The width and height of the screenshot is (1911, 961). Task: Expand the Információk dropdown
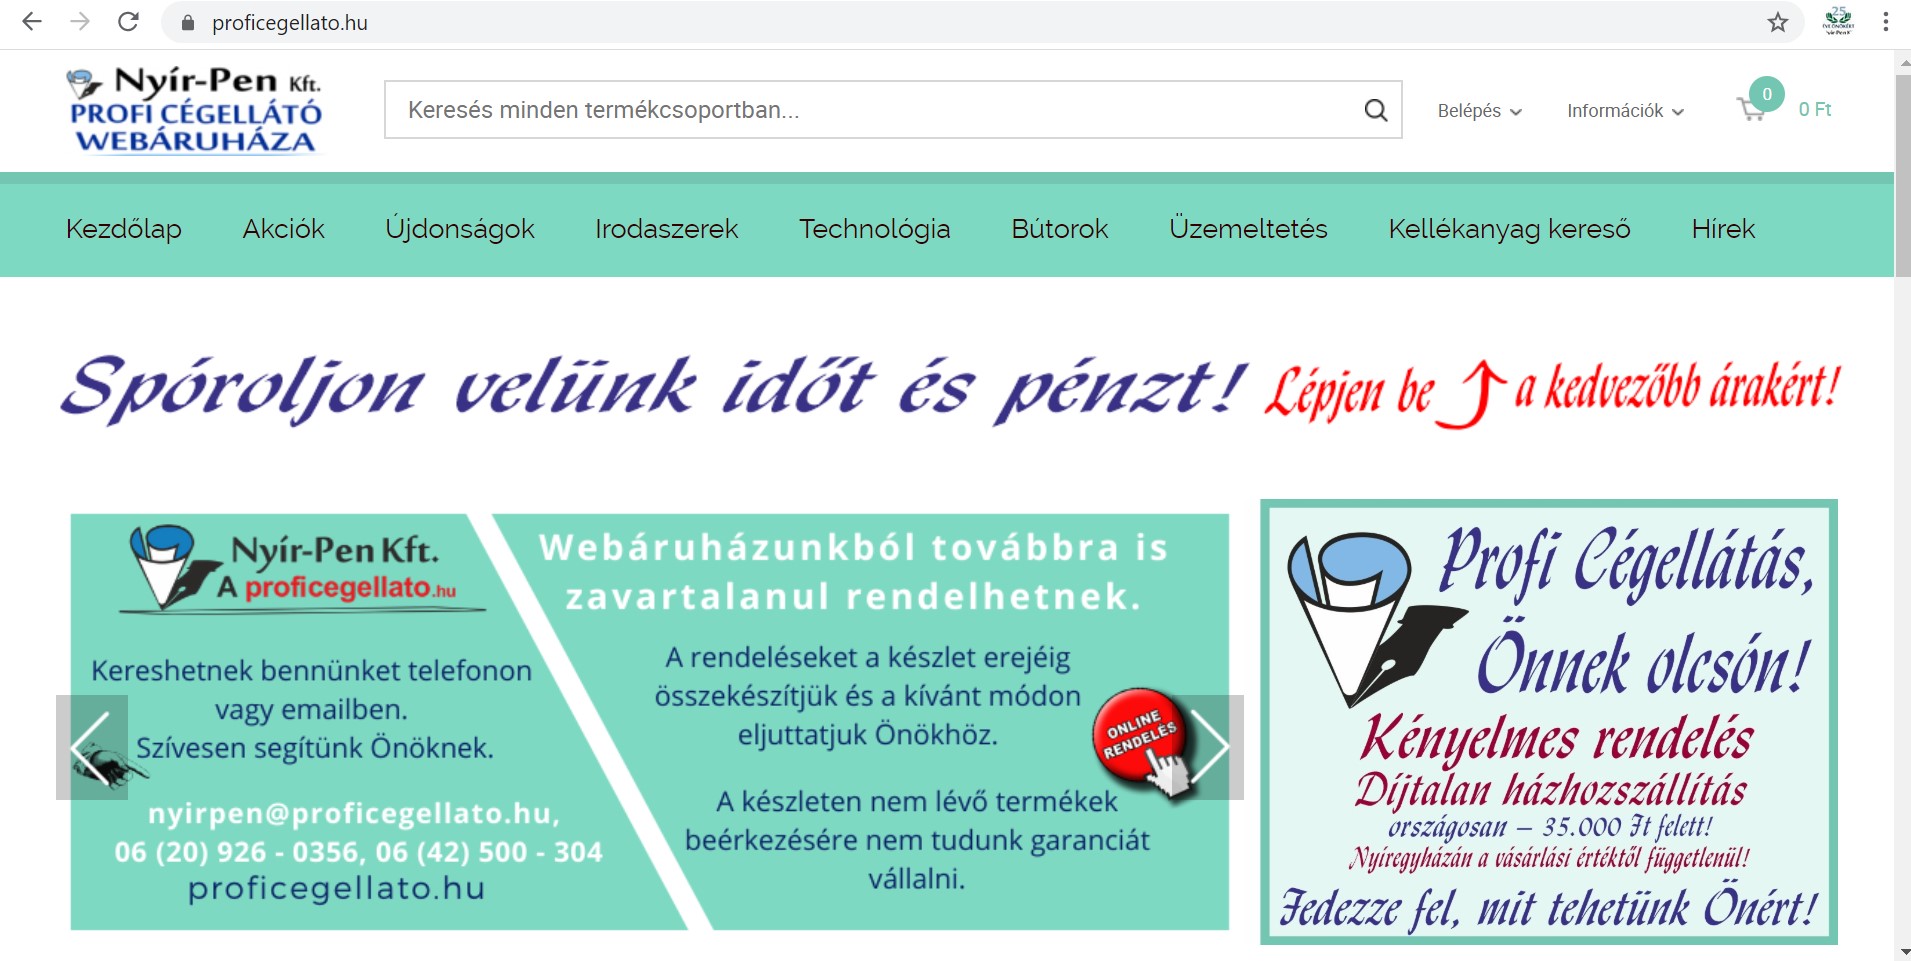click(1625, 111)
